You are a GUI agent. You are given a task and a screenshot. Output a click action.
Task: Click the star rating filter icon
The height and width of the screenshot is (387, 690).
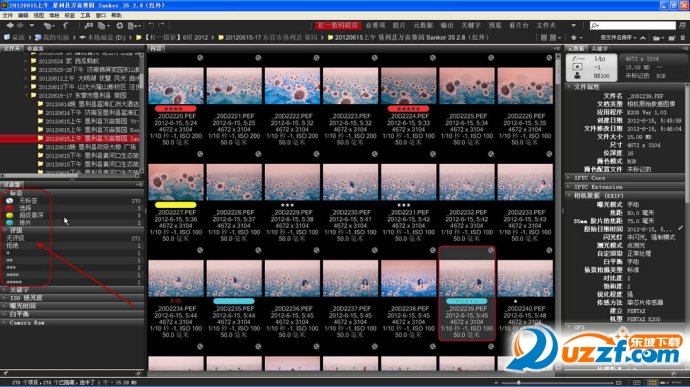574,38
